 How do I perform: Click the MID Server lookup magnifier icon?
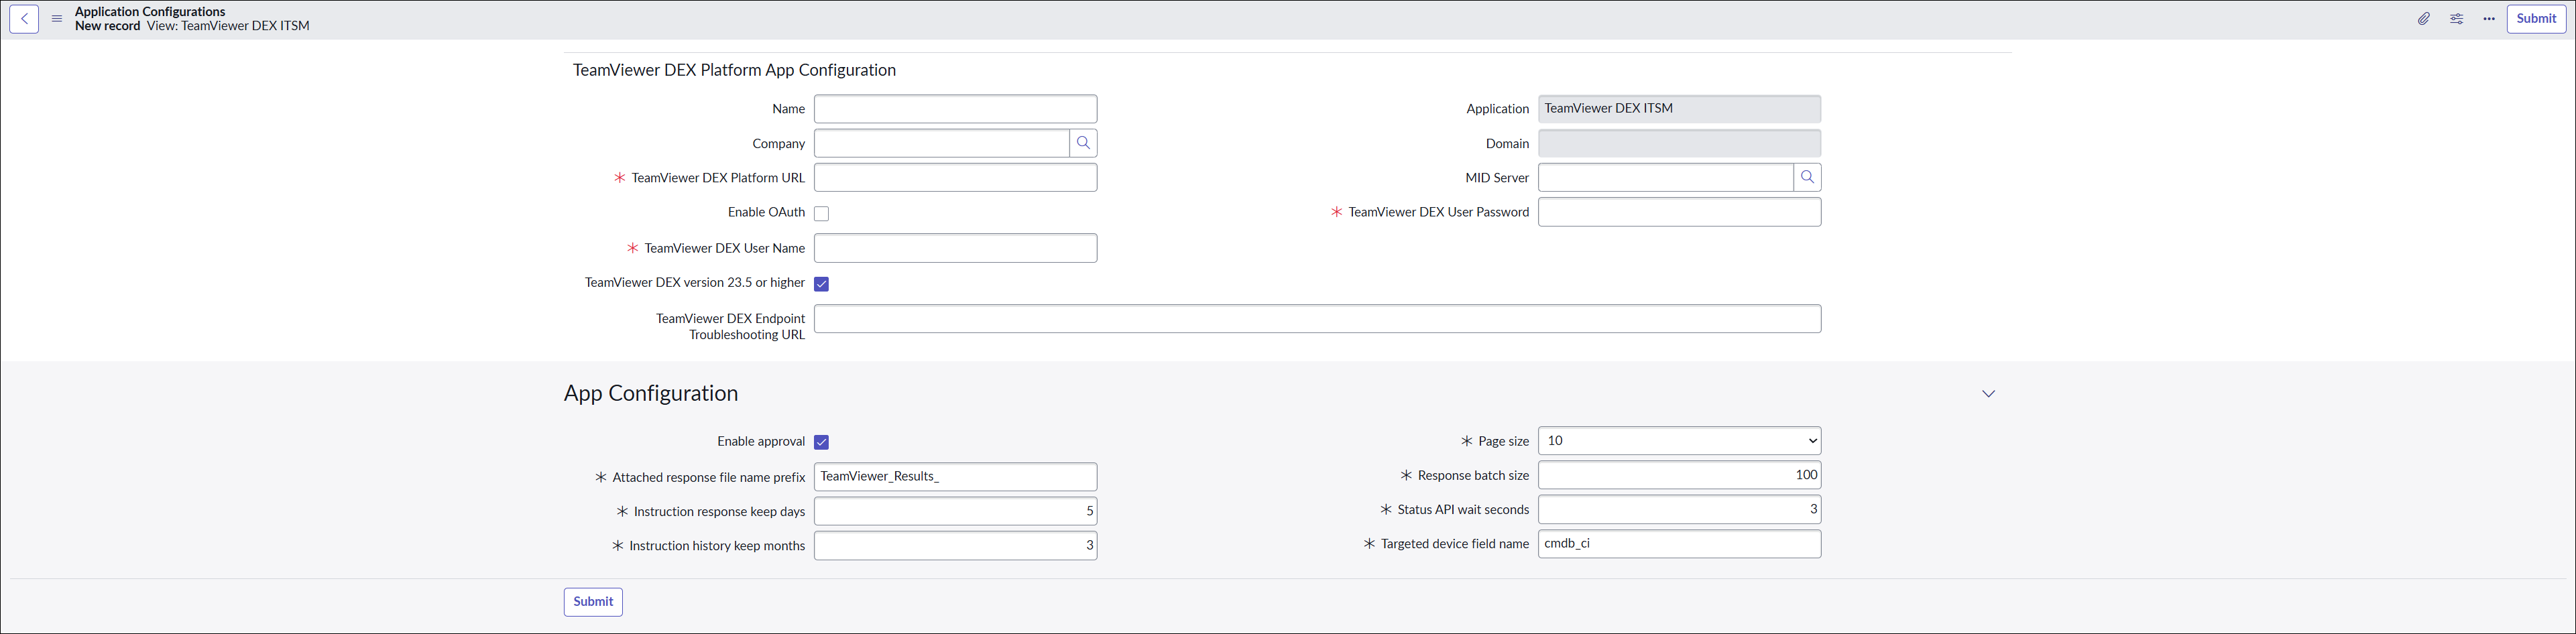[x=1807, y=178]
